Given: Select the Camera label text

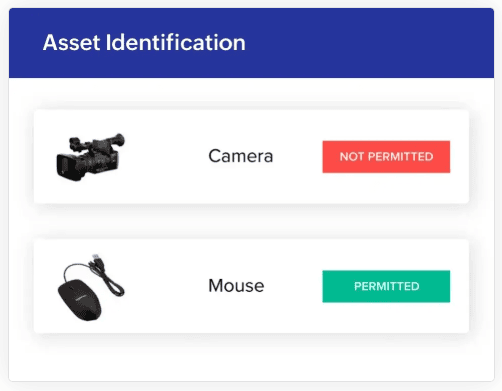Looking at the screenshot, I should [241, 156].
